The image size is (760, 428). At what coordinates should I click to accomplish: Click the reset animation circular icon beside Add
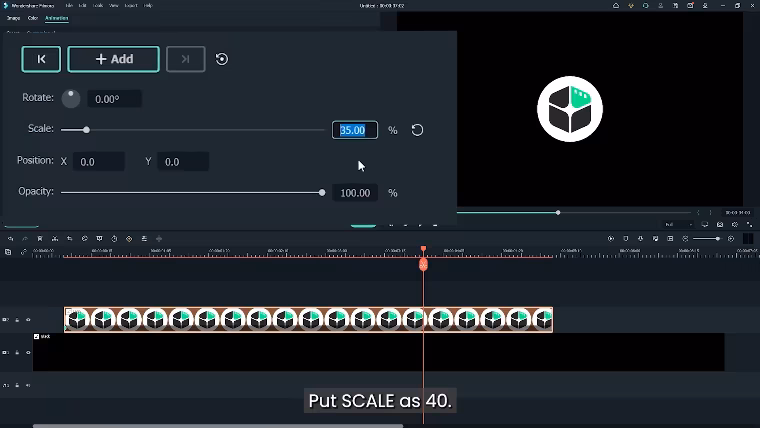point(222,59)
